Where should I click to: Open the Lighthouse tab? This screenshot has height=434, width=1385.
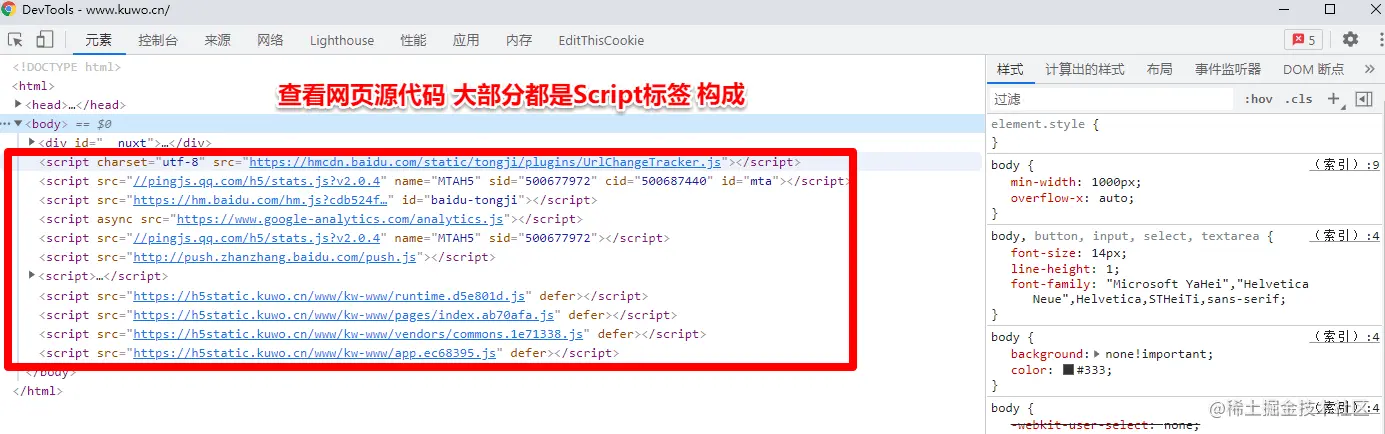[x=342, y=40]
